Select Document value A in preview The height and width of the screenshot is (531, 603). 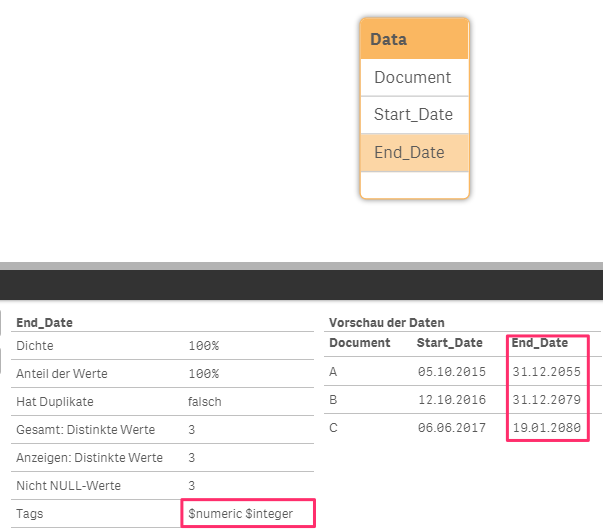[333, 373]
